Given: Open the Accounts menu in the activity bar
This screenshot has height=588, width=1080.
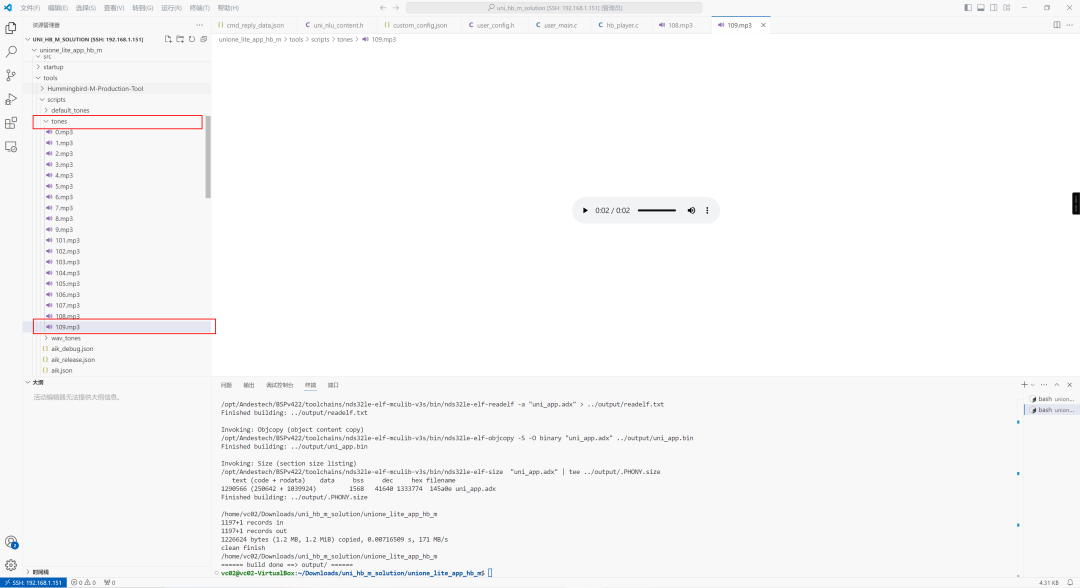Looking at the screenshot, I should [x=11, y=542].
